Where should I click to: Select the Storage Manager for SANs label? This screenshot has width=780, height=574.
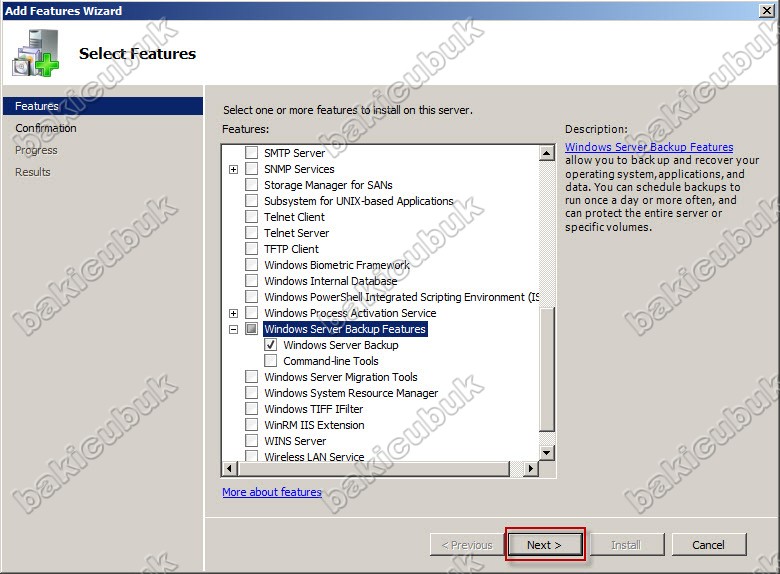coord(328,185)
